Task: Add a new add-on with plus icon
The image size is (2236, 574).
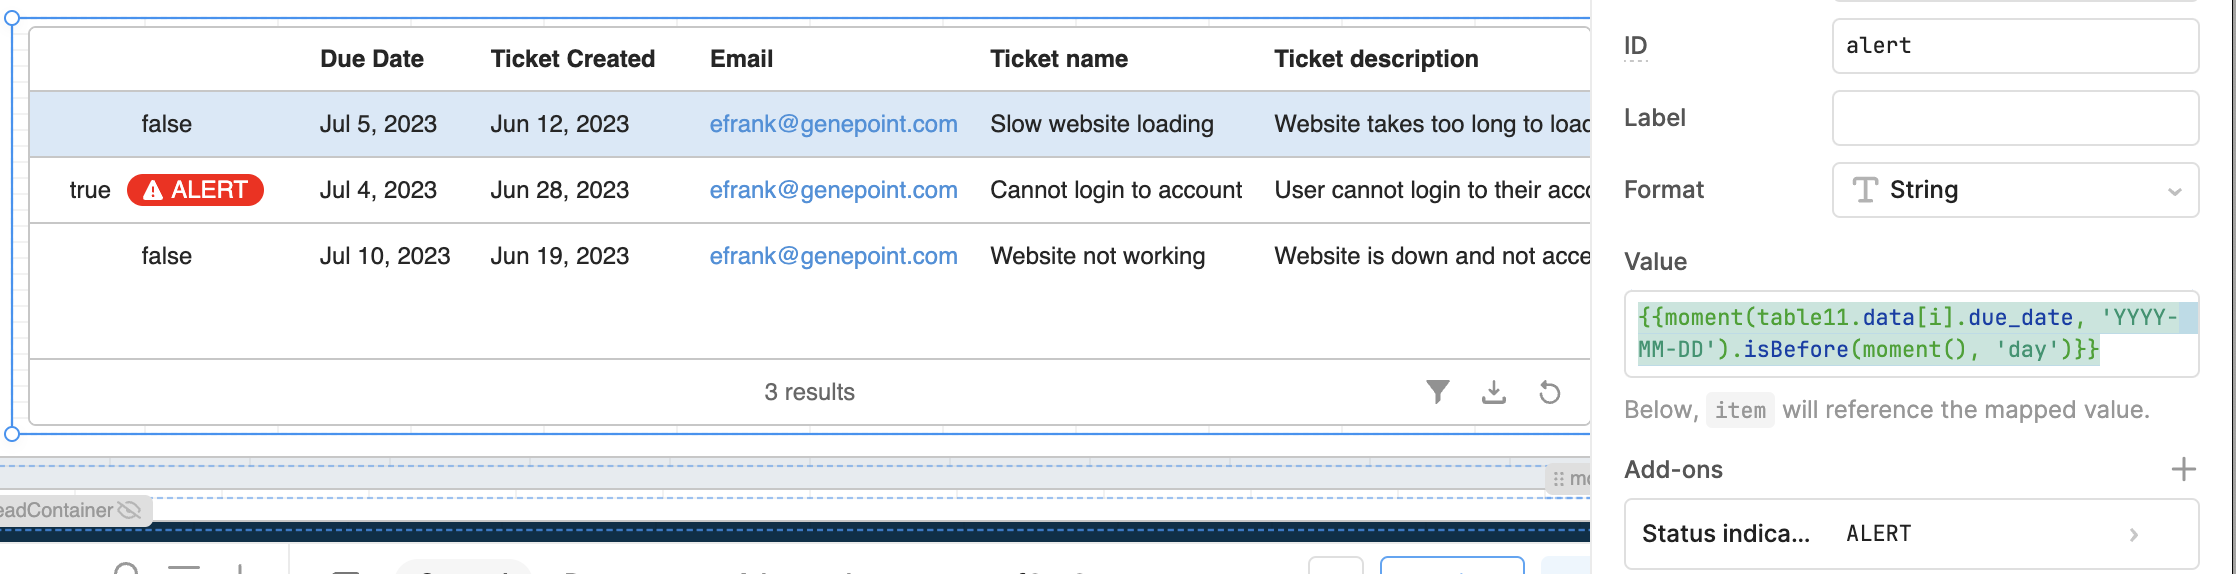Action: (x=2184, y=469)
